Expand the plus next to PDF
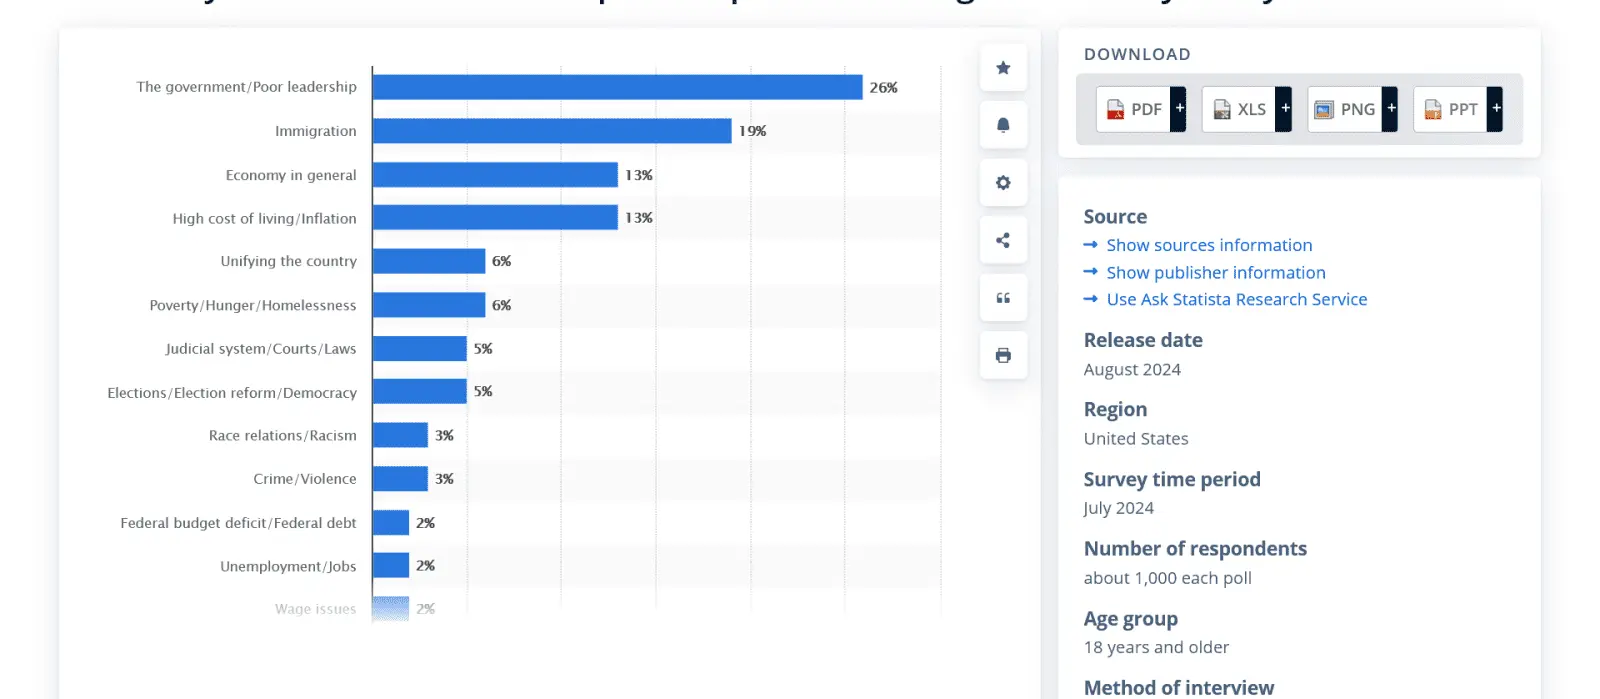Image resolution: width=1600 pixels, height=699 pixels. coord(1180,109)
